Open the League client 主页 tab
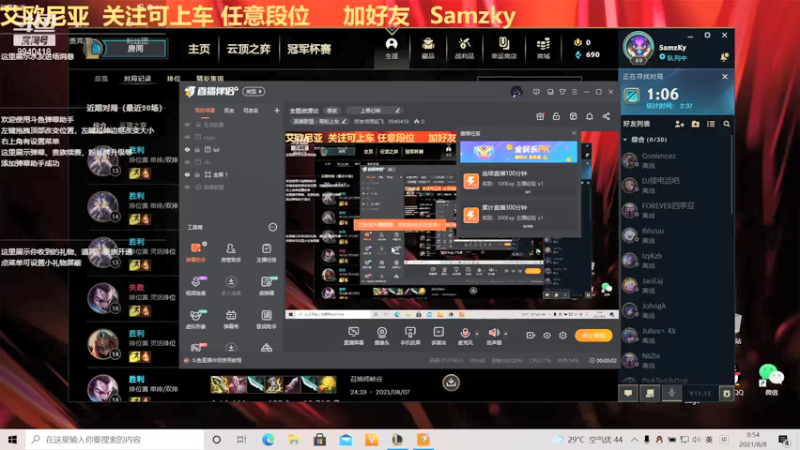Image resolution: width=800 pixels, height=450 pixels. pos(199,49)
